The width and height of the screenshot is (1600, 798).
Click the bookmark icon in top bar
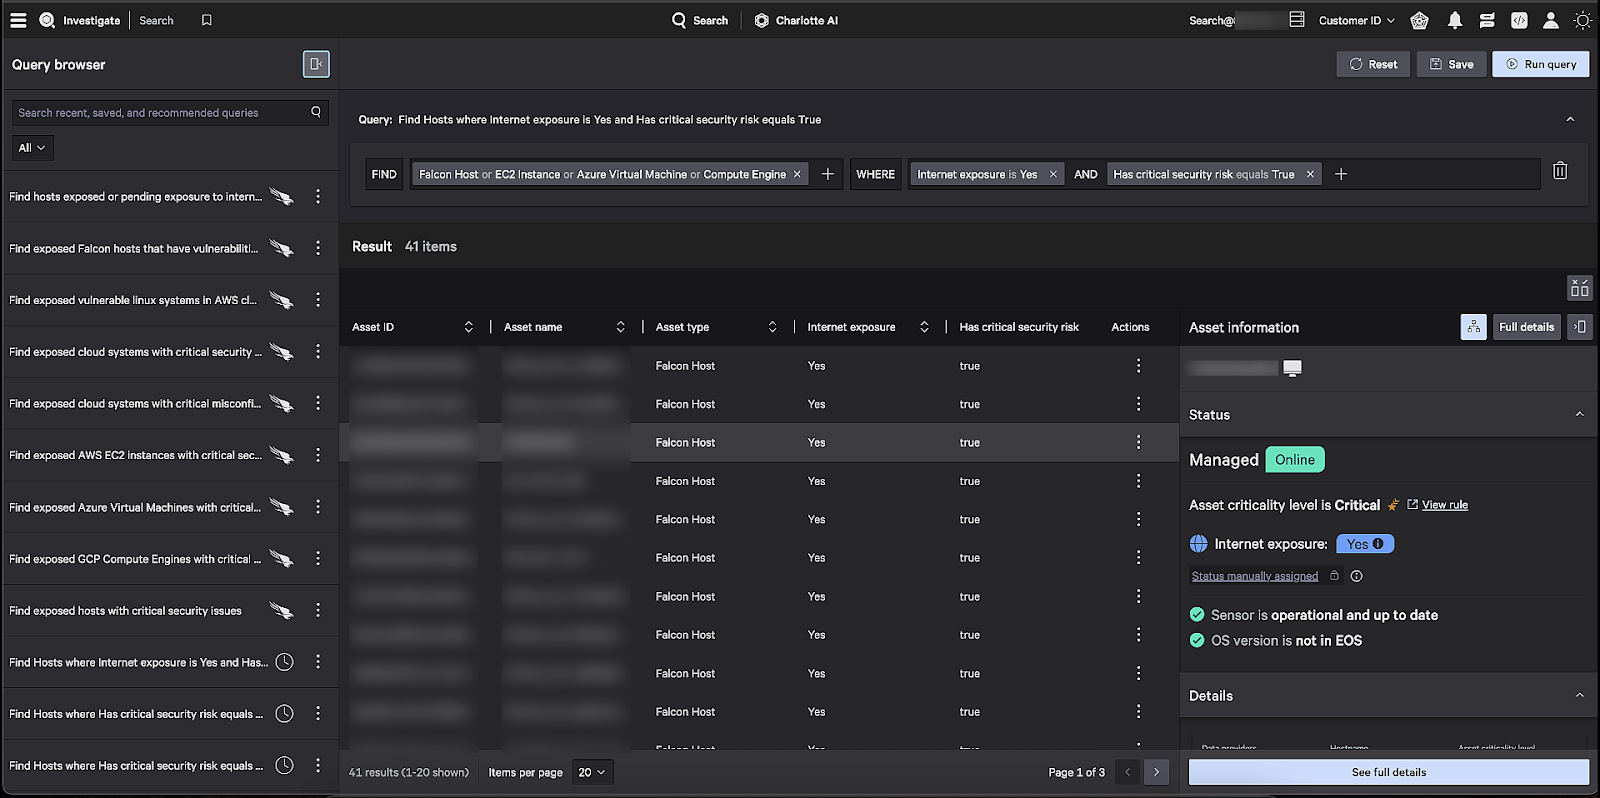click(x=207, y=20)
